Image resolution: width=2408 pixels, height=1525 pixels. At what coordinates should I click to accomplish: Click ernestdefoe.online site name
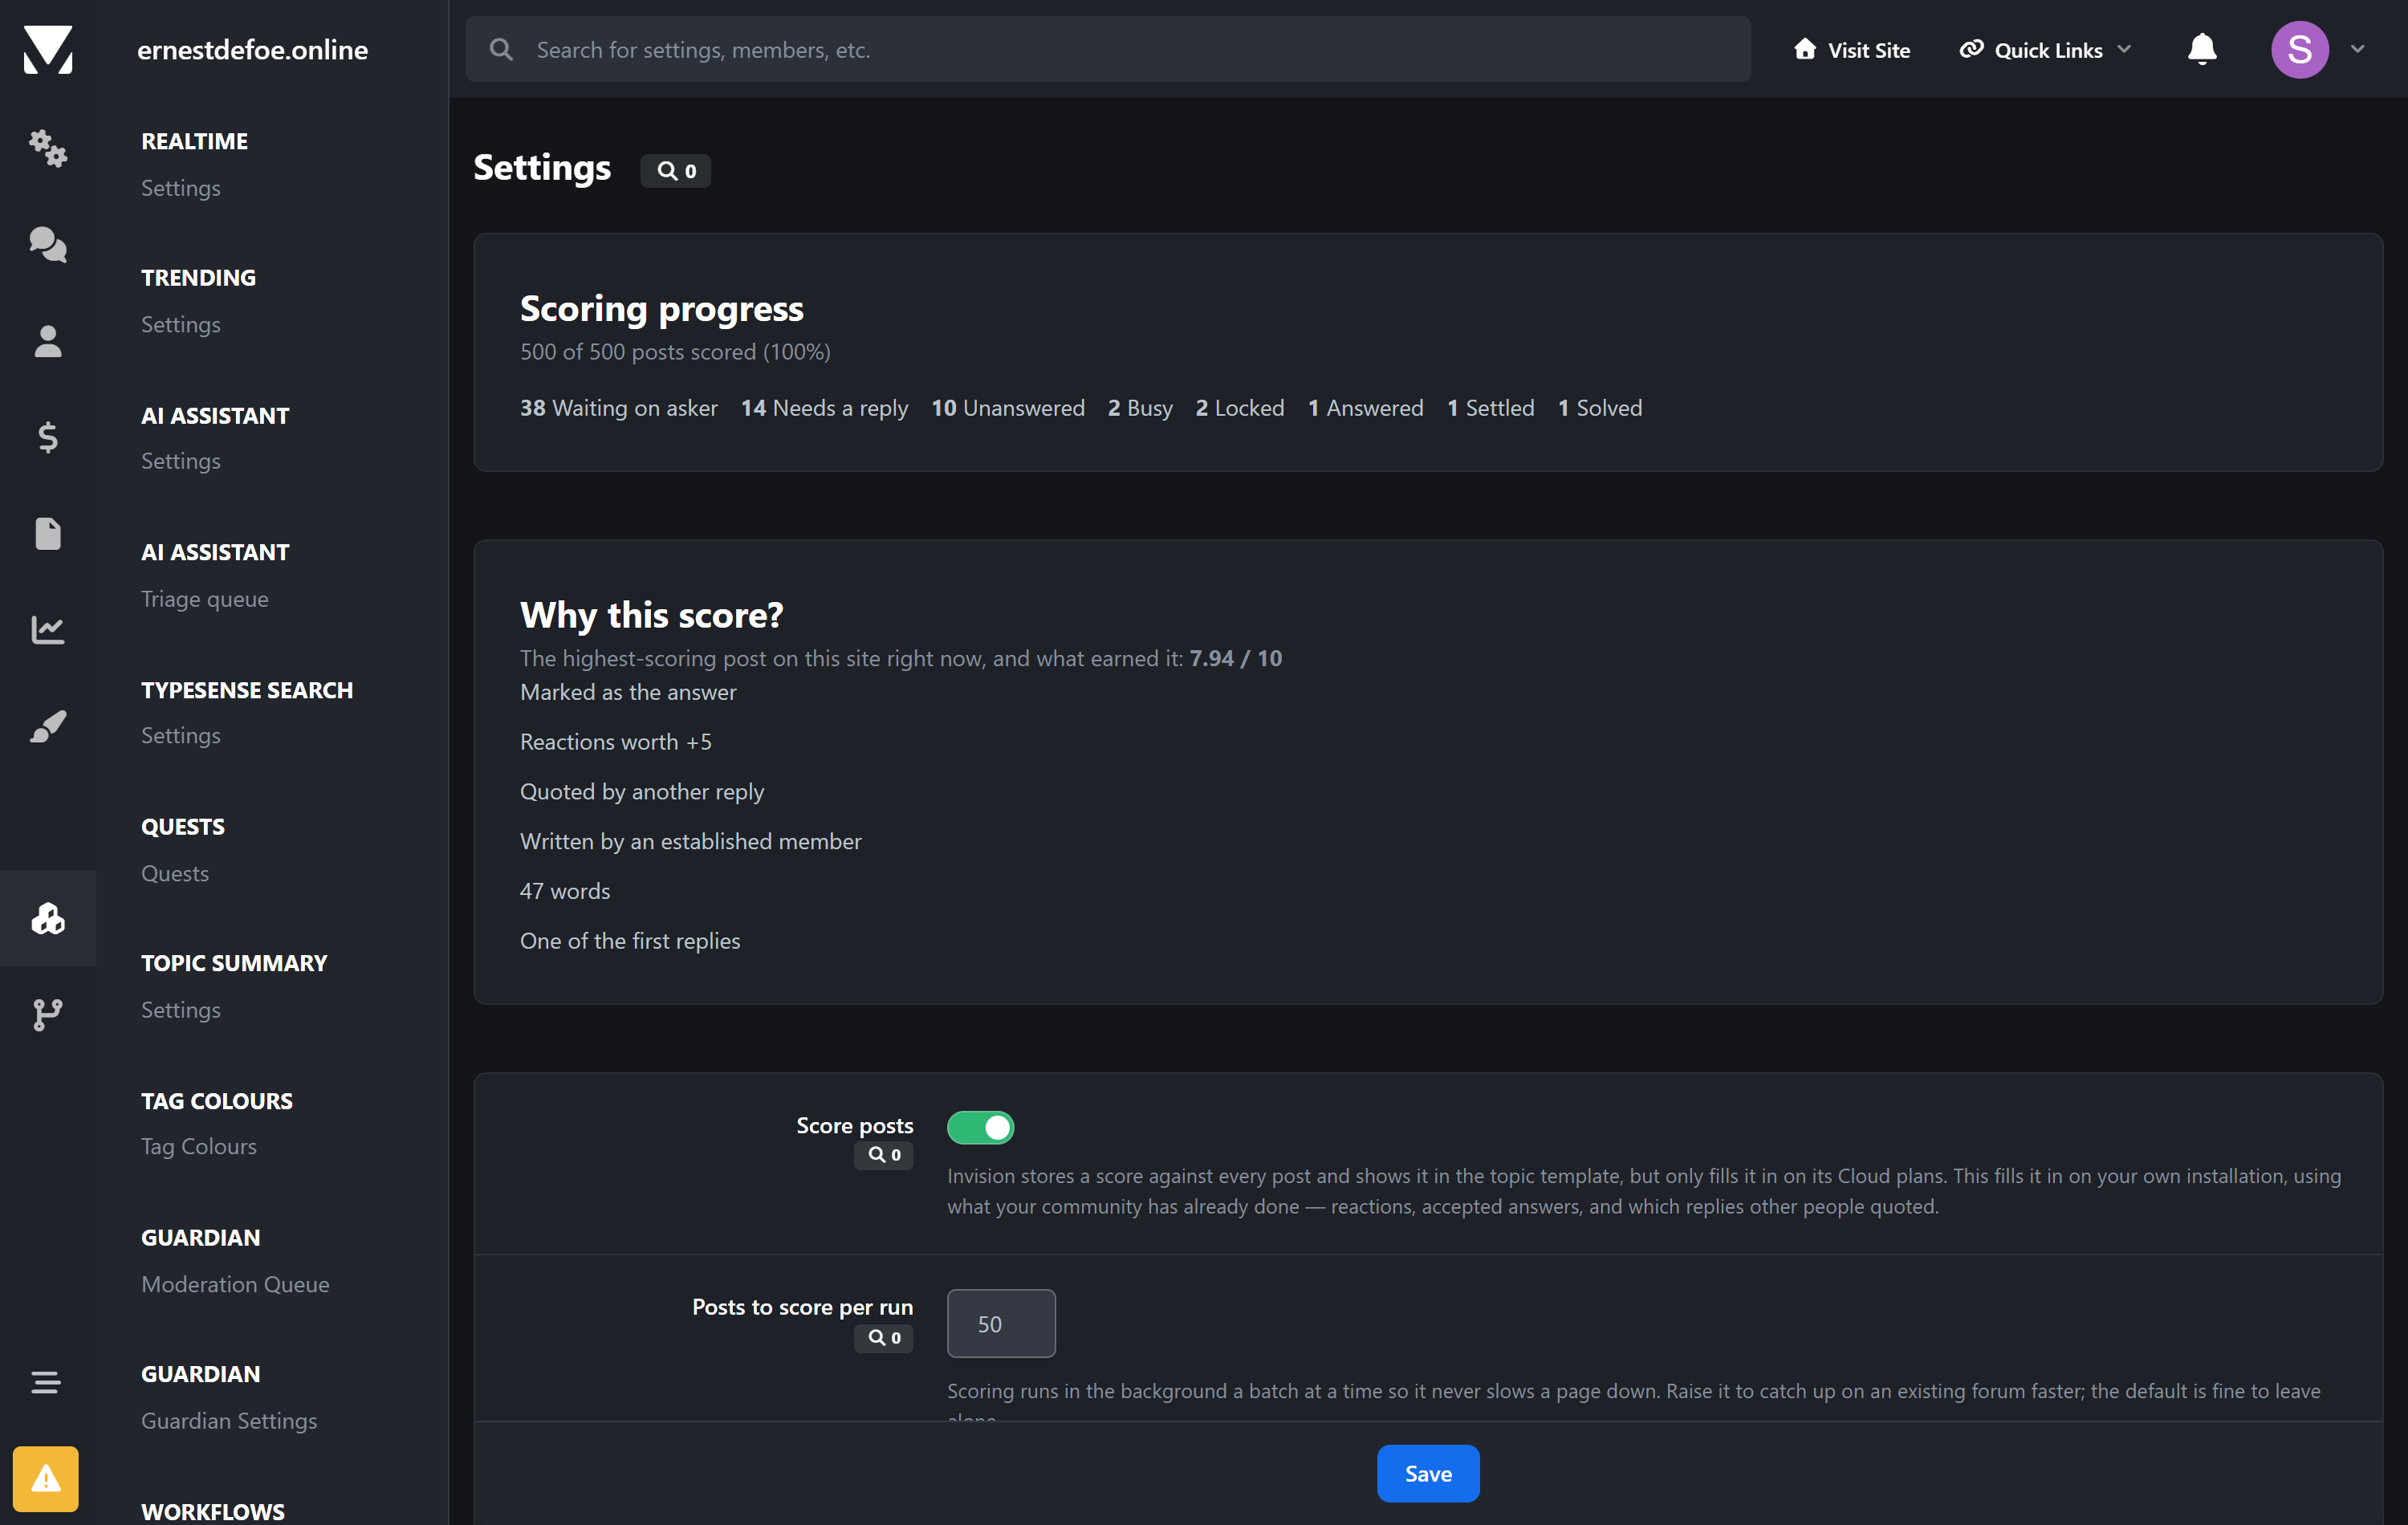pos(253,50)
